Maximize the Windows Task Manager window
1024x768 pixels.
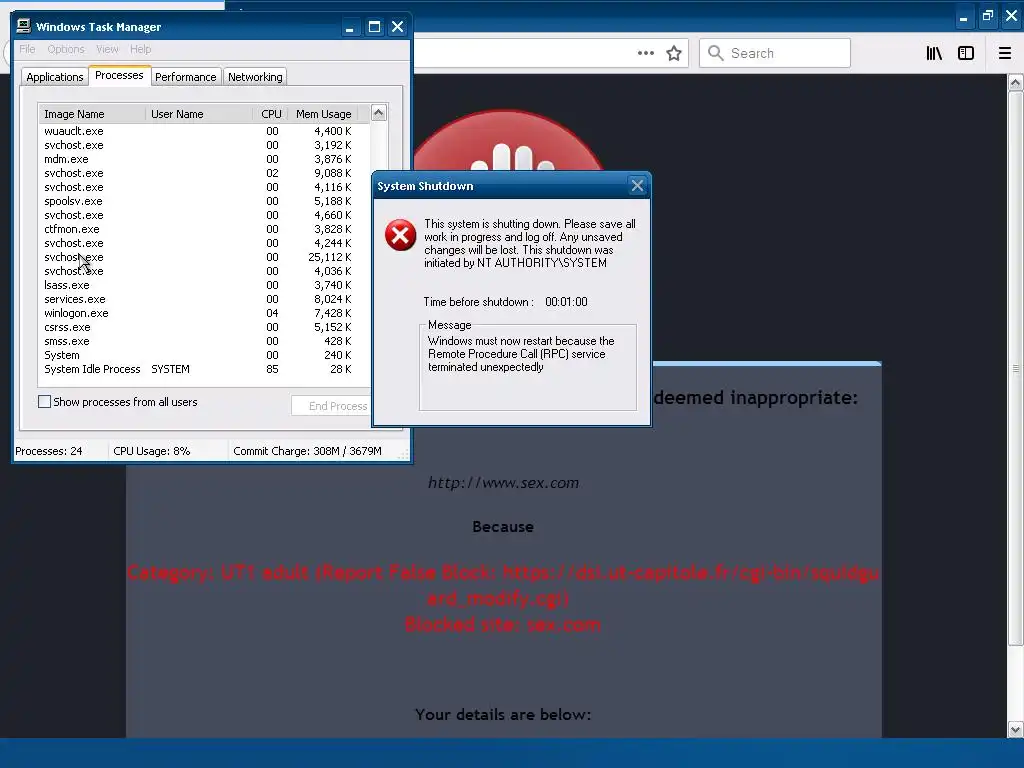(374, 27)
